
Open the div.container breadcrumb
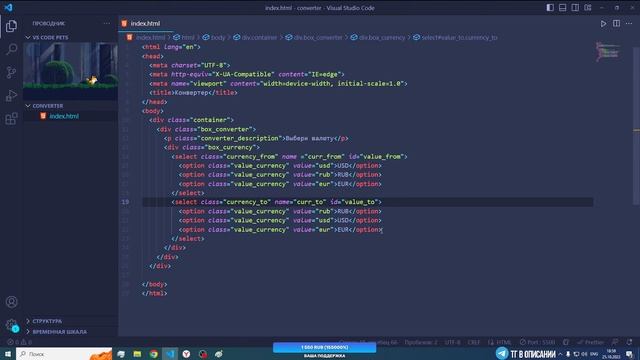[255, 37]
